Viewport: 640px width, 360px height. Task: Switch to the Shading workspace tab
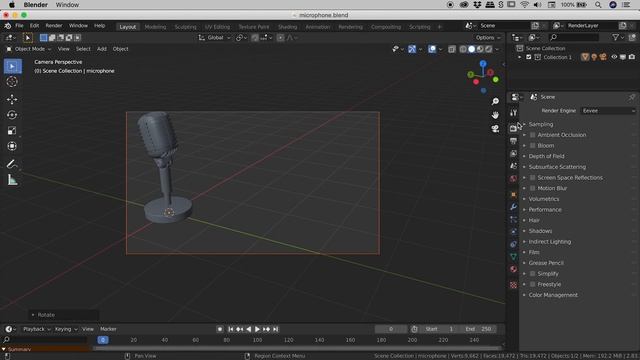[287, 27]
